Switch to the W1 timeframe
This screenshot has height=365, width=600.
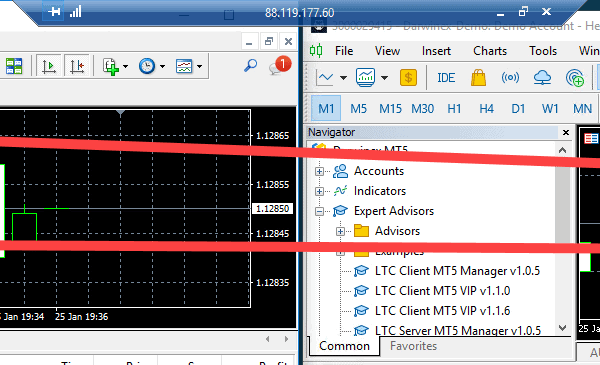click(550, 109)
